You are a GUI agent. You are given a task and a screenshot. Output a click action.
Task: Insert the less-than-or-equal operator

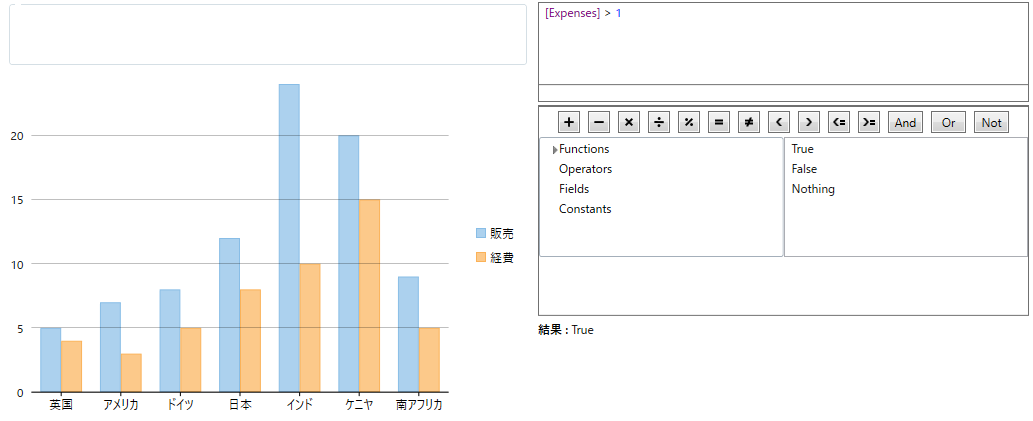pos(839,123)
